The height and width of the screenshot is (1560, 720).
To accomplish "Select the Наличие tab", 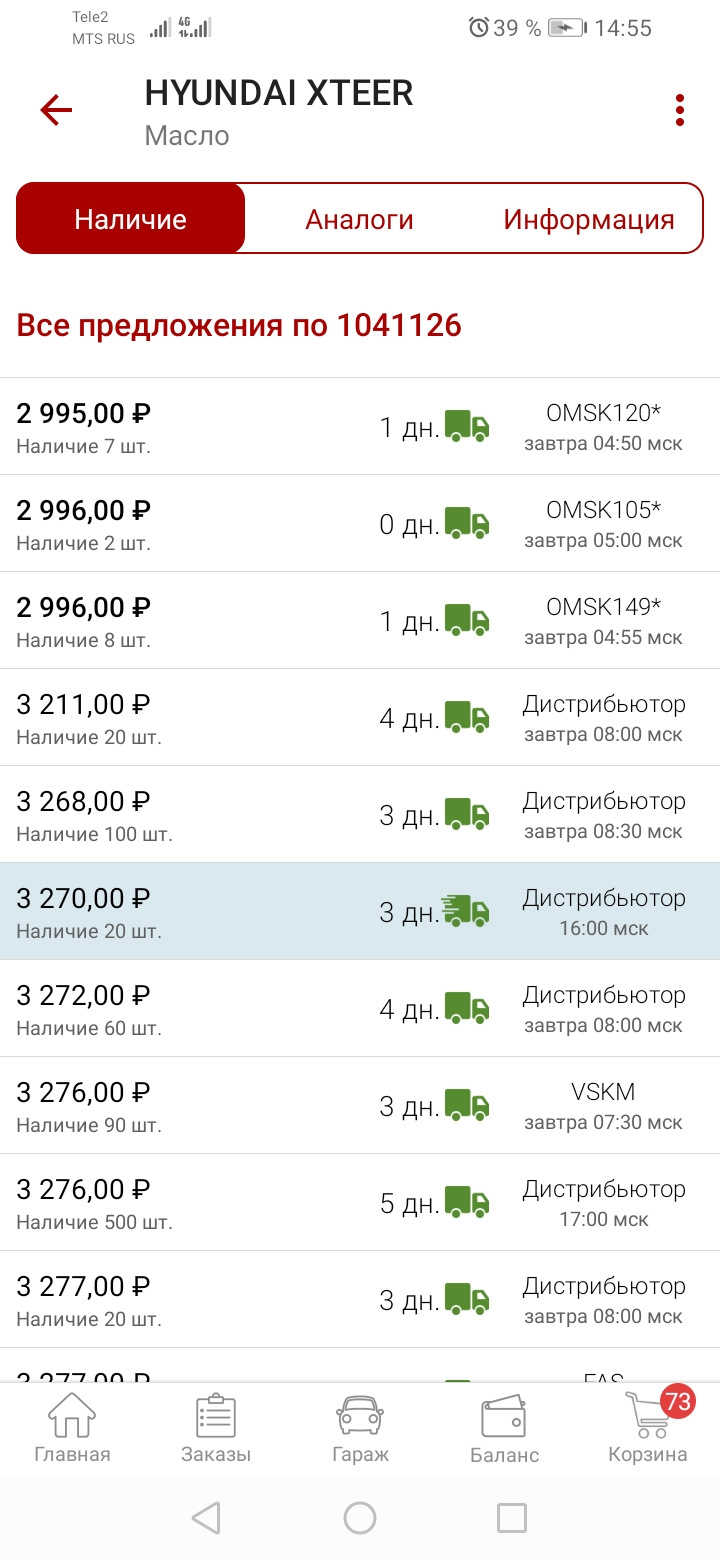I will tap(131, 219).
